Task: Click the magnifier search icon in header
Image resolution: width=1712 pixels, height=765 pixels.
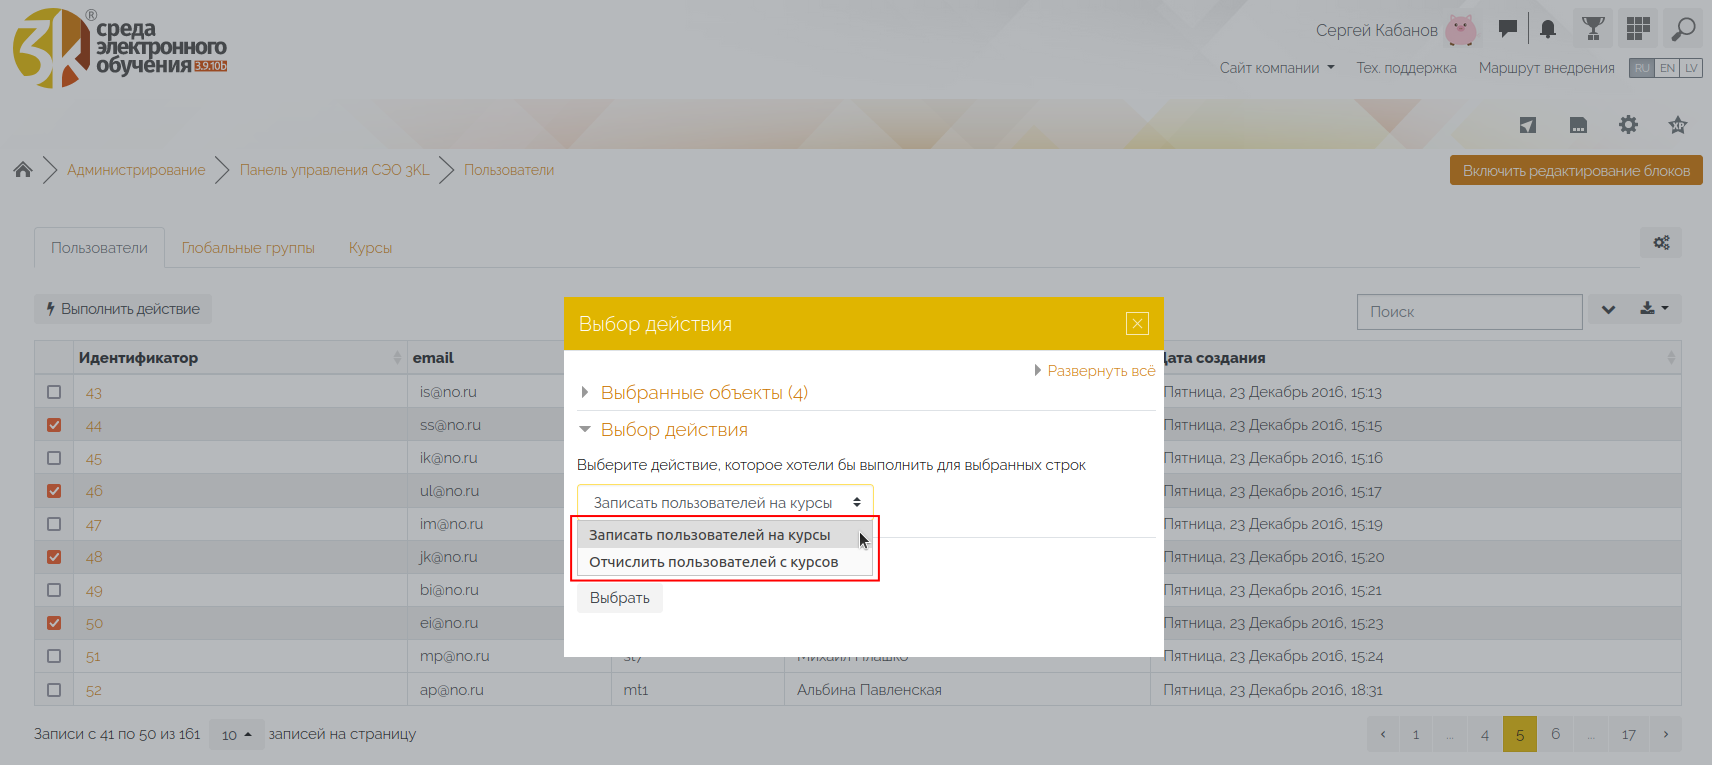Action: (1683, 29)
